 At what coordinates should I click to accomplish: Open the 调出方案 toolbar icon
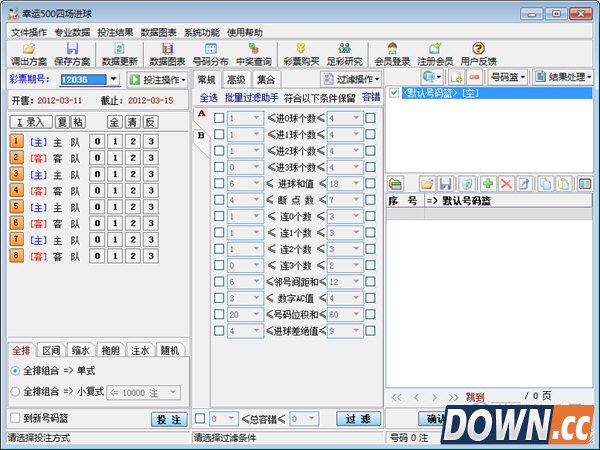pos(29,54)
